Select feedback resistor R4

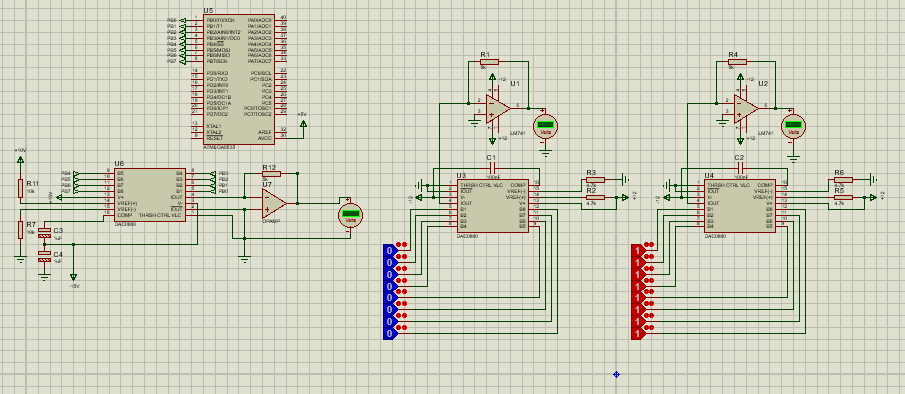click(736, 61)
